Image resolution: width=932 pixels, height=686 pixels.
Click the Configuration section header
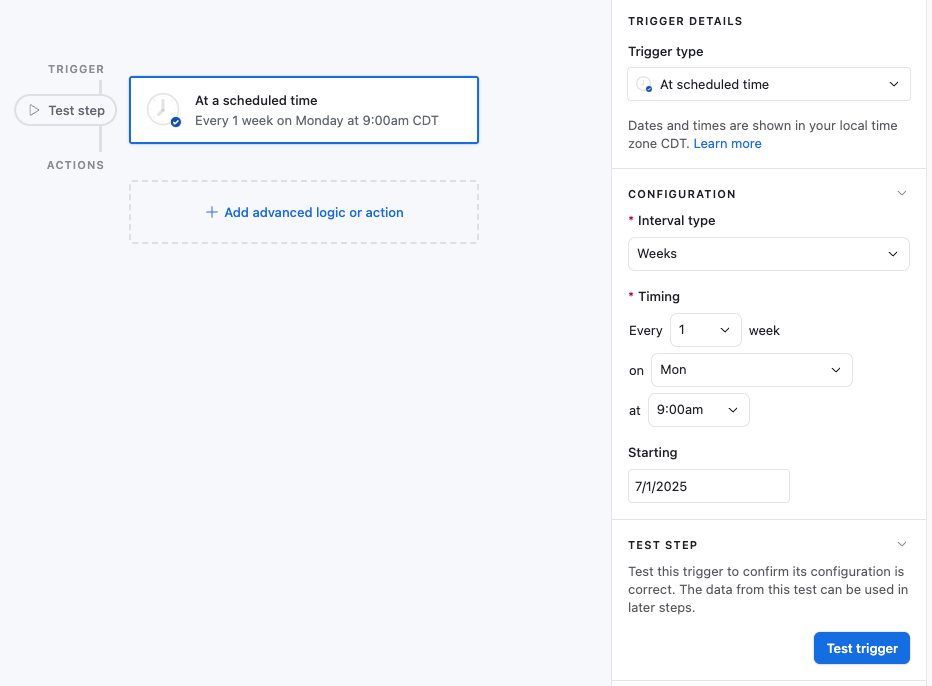(682, 194)
